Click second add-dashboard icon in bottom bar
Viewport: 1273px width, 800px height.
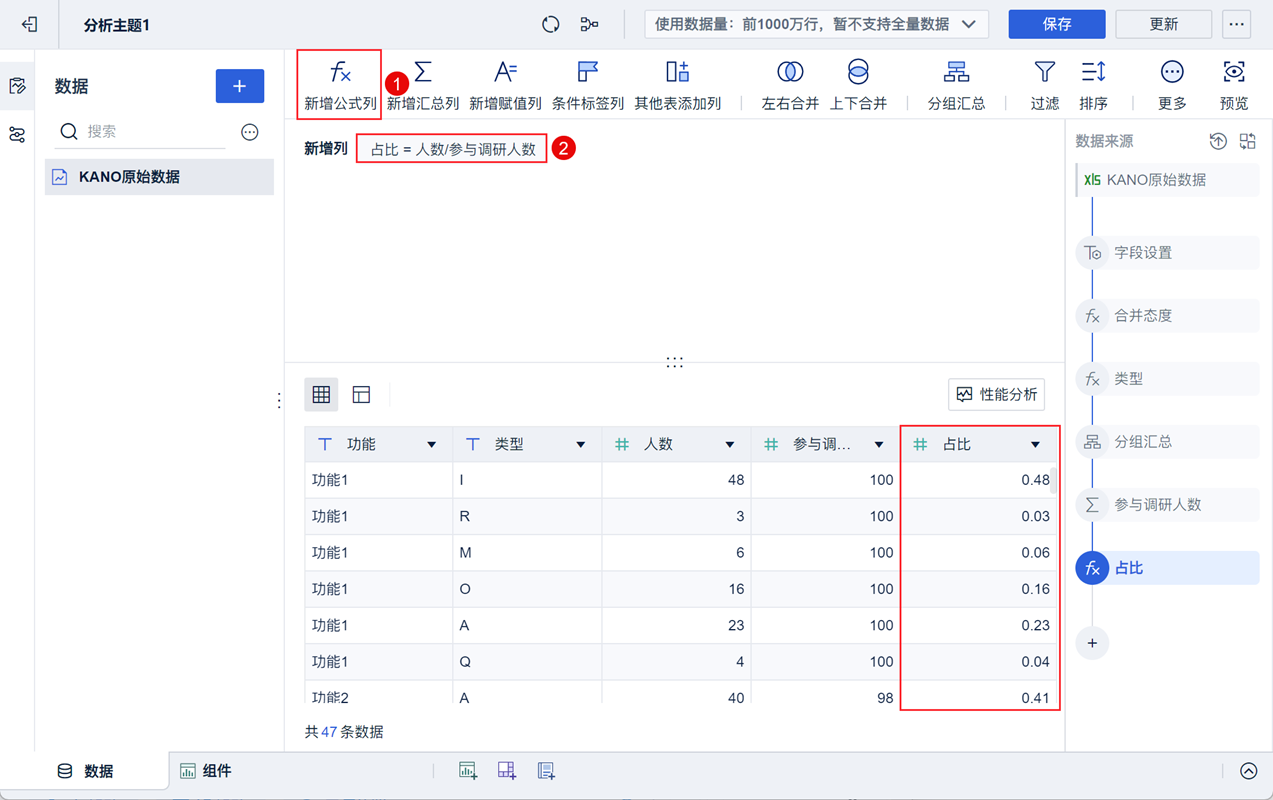pos(506,770)
